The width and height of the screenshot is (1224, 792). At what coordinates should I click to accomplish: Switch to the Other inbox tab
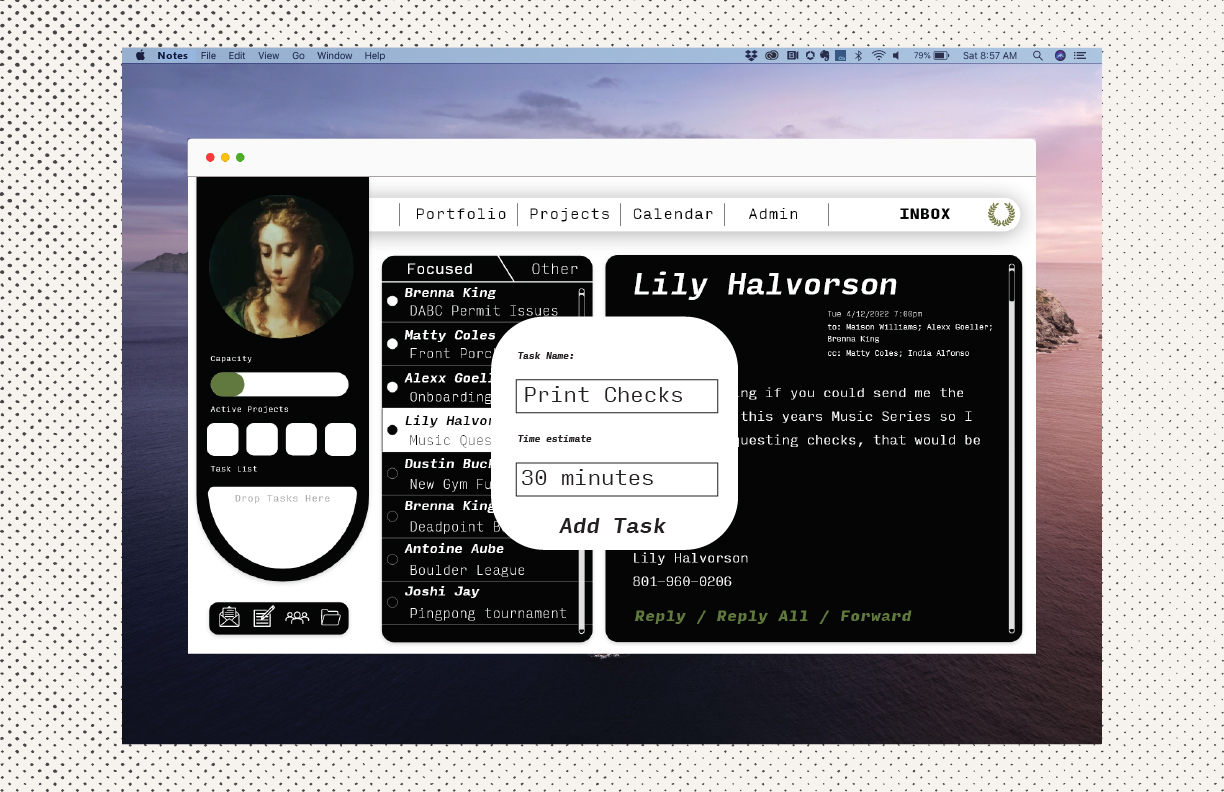(555, 269)
